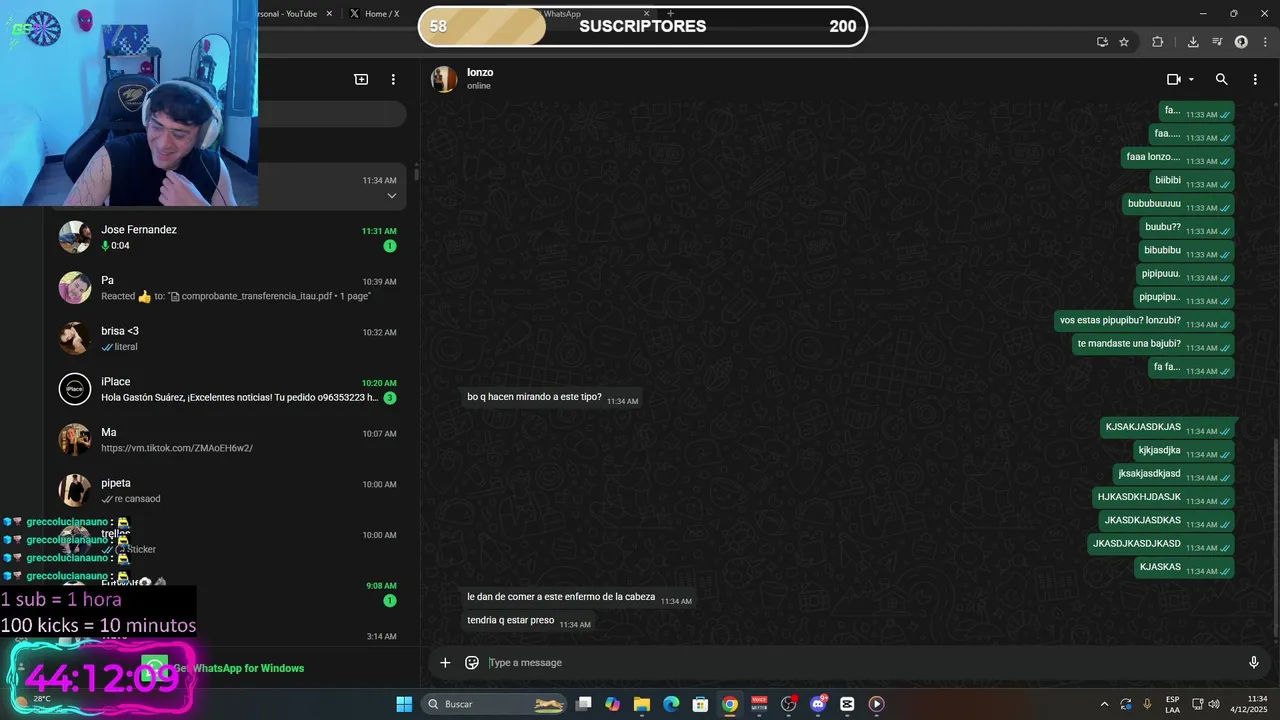Open the chat list three-dot menu
This screenshot has width=1280, height=720.
pos(393,79)
